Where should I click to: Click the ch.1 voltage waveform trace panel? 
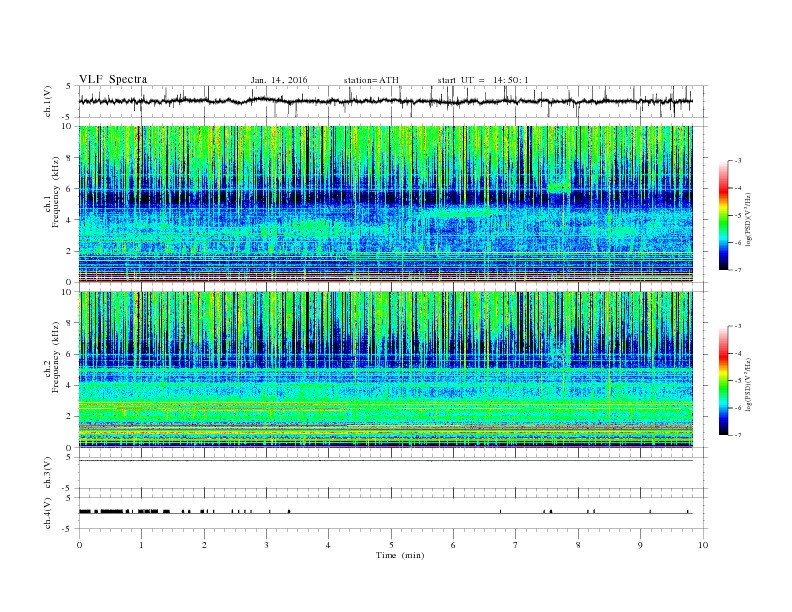(393, 101)
